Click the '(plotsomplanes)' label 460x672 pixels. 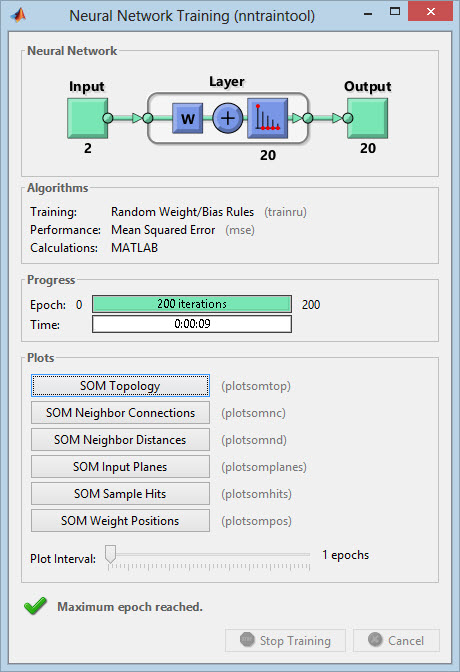pyautogui.click(x=264, y=467)
